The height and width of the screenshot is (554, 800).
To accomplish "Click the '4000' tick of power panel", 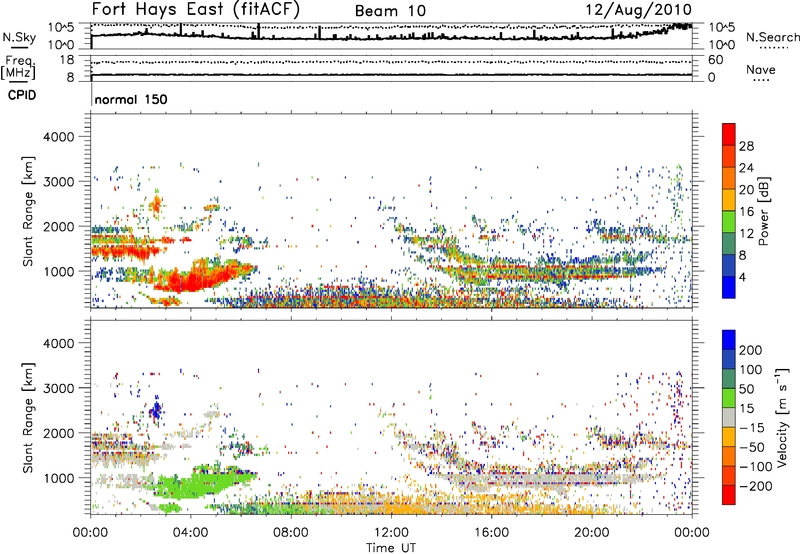I will coord(58,137).
